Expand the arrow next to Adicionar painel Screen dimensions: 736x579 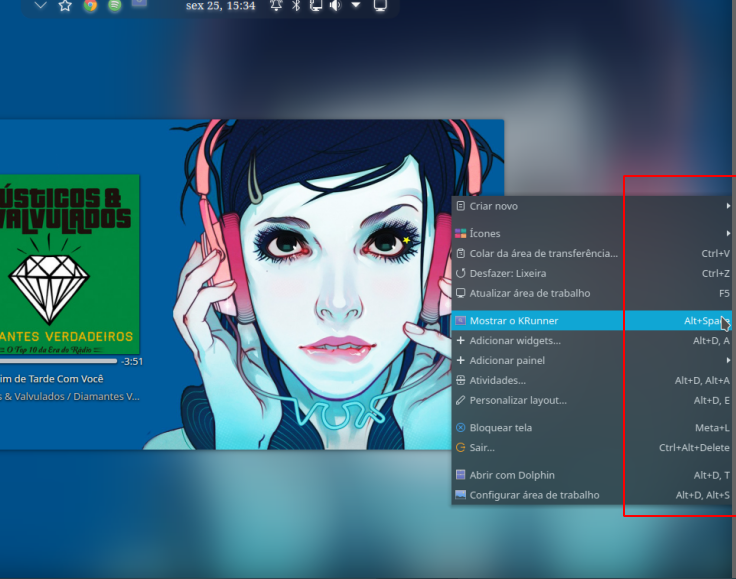pyautogui.click(x=728, y=360)
